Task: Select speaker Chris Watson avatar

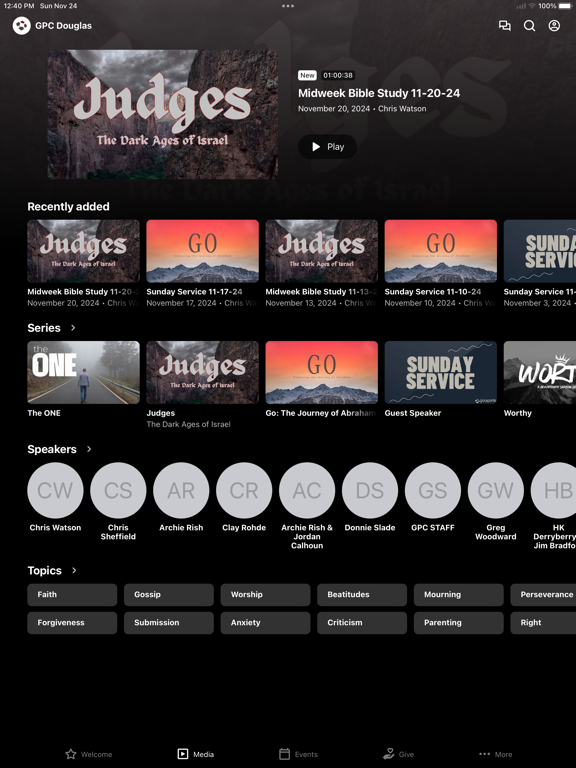Action: [x=55, y=490]
